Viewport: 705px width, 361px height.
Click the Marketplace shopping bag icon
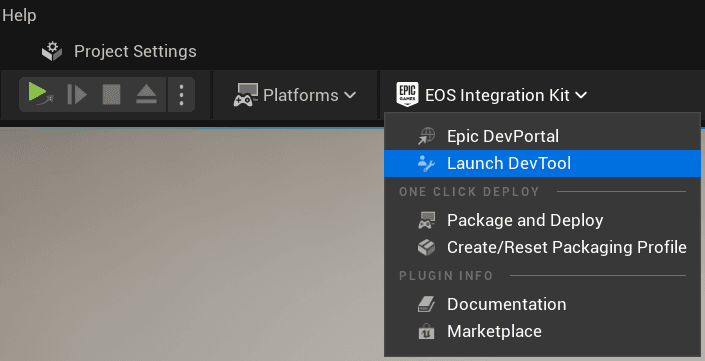pyautogui.click(x=426, y=332)
